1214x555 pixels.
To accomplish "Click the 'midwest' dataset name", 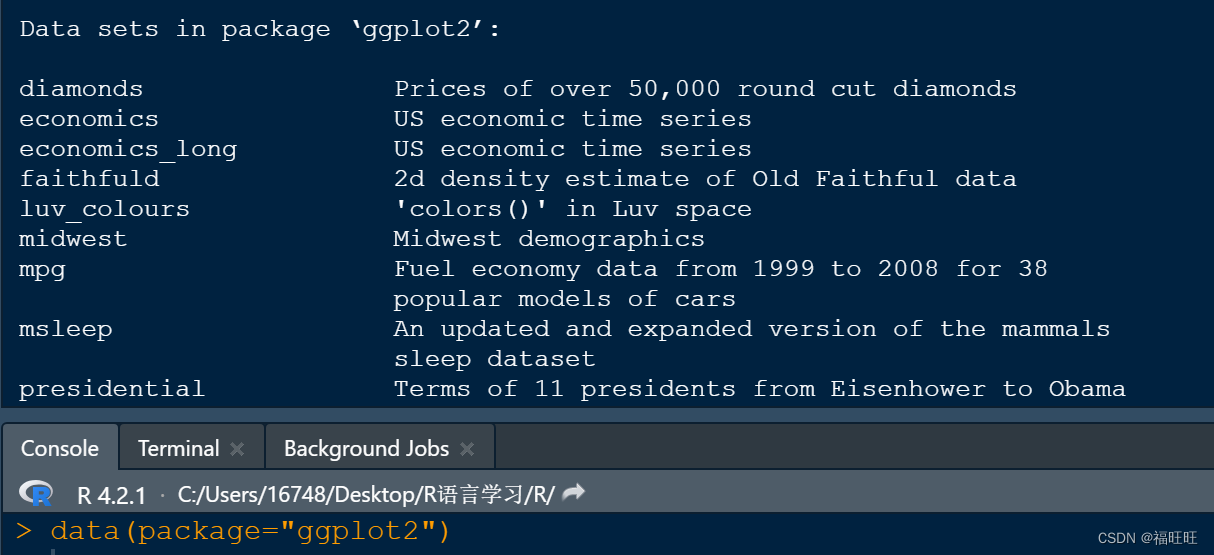I will [73, 239].
